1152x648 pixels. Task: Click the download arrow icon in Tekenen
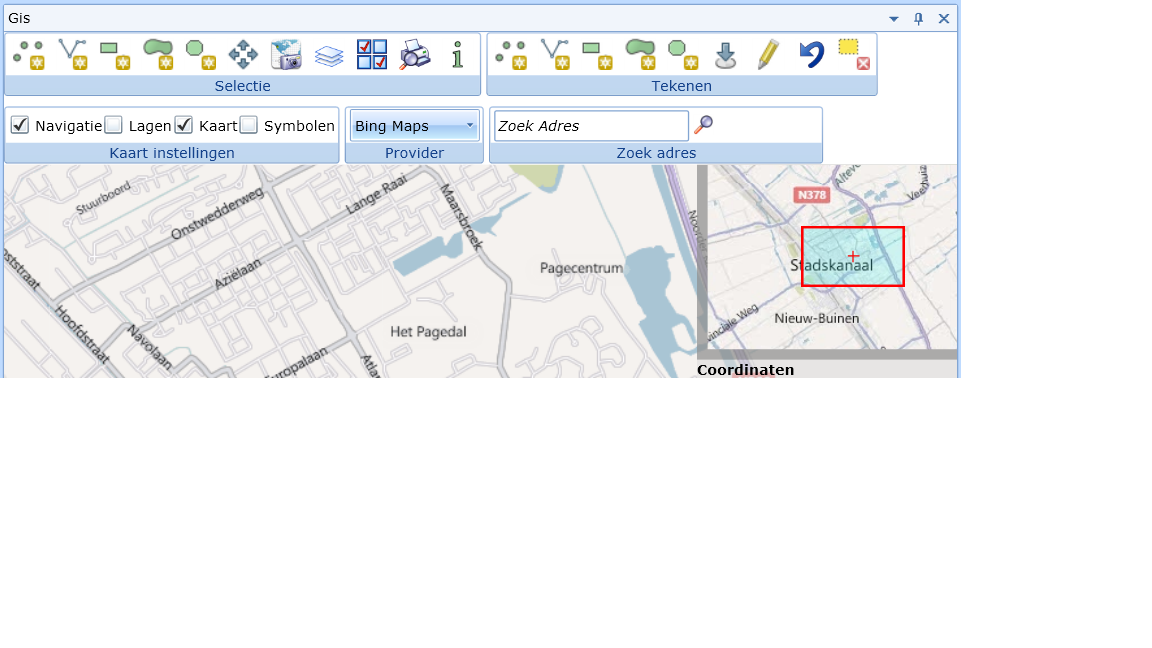(x=725, y=55)
